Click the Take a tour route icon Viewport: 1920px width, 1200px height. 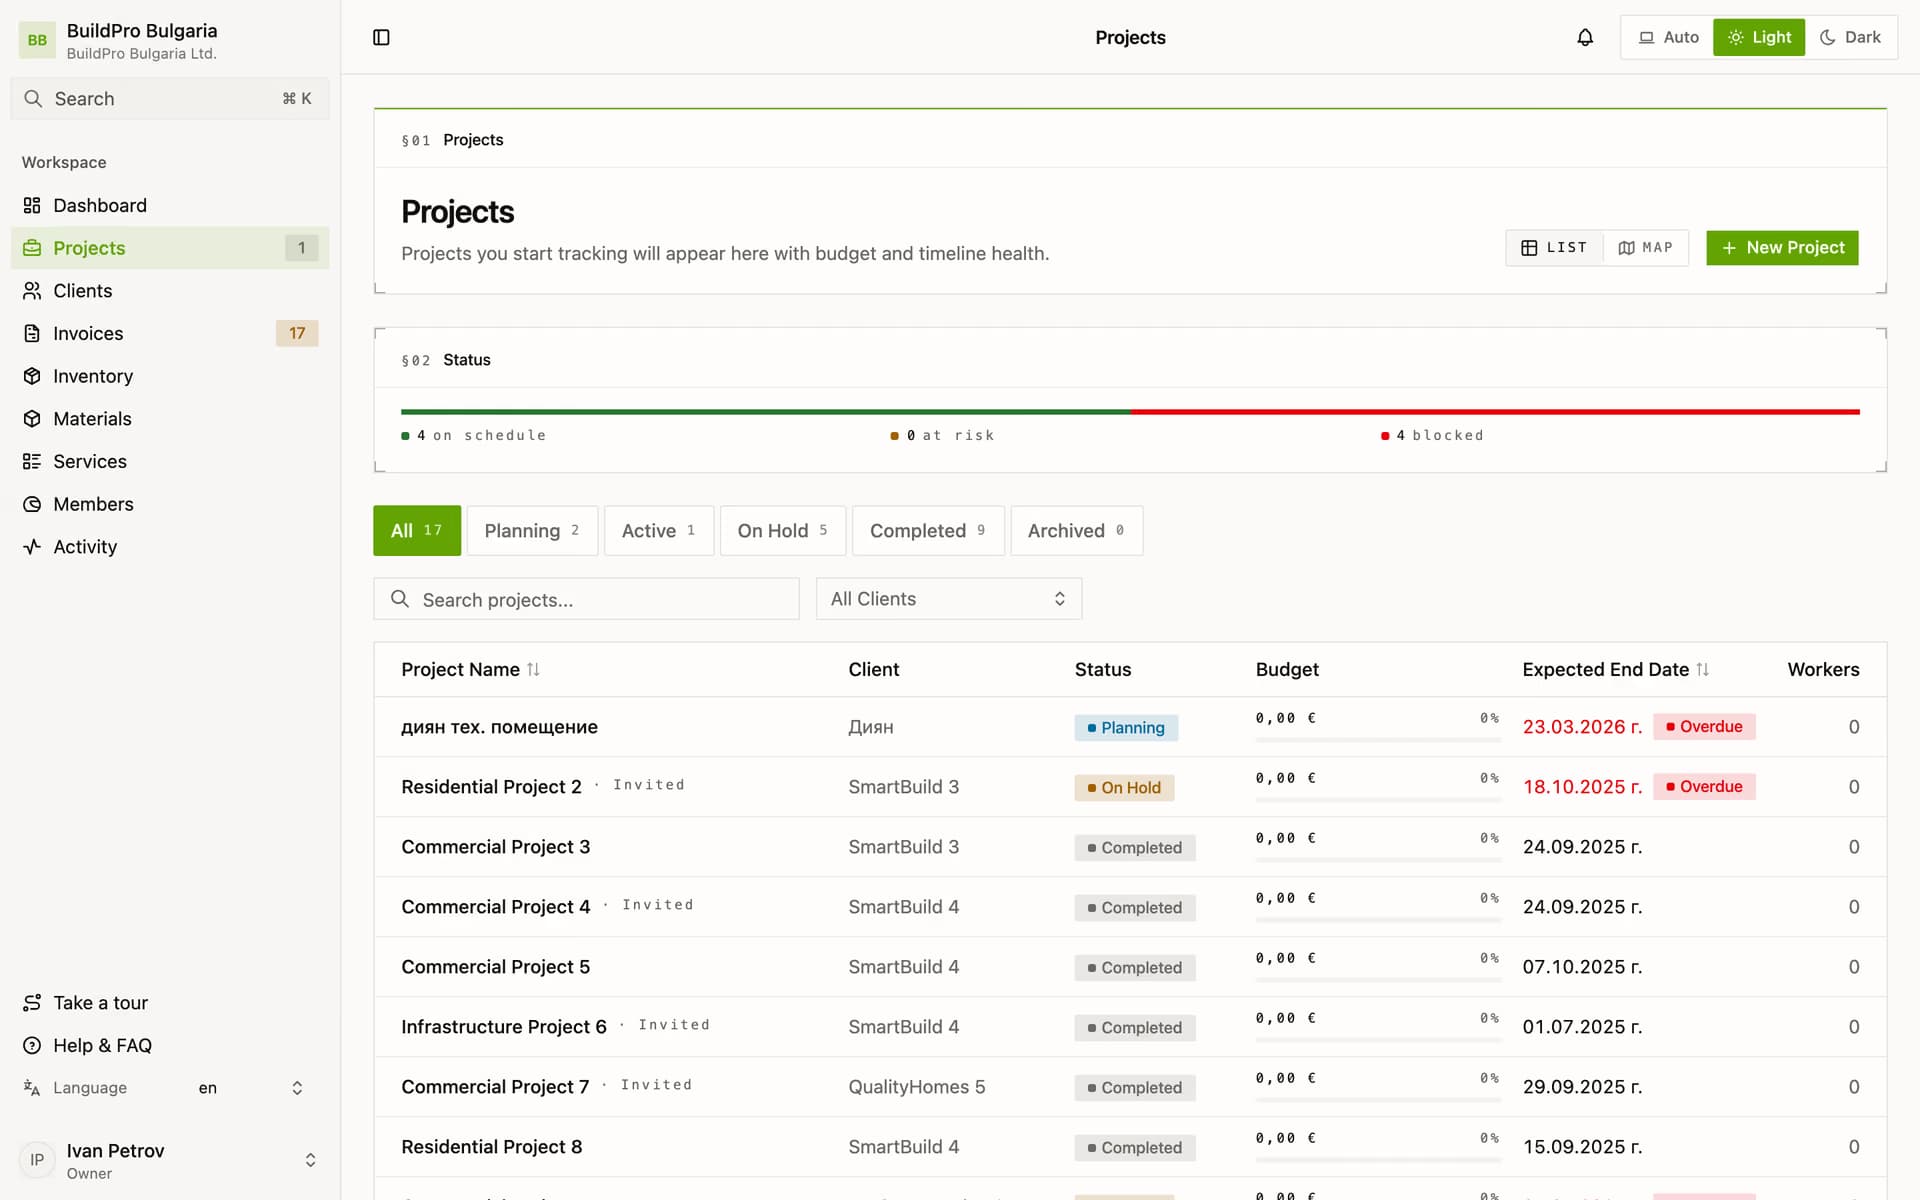tap(32, 1002)
